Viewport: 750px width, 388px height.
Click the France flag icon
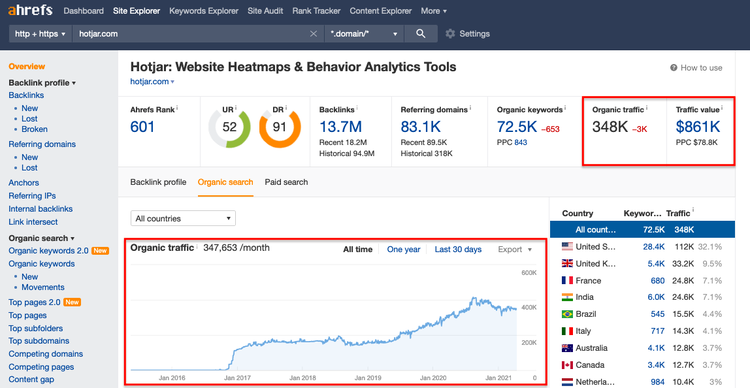pyautogui.click(x=567, y=280)
